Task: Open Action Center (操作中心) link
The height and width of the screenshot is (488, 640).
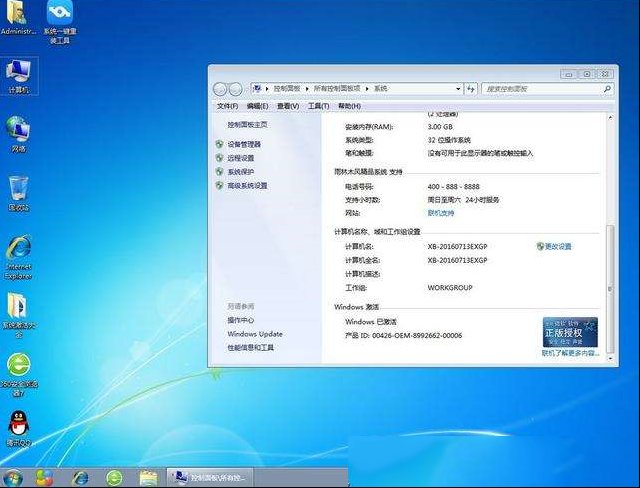Action: pos(240,320)
